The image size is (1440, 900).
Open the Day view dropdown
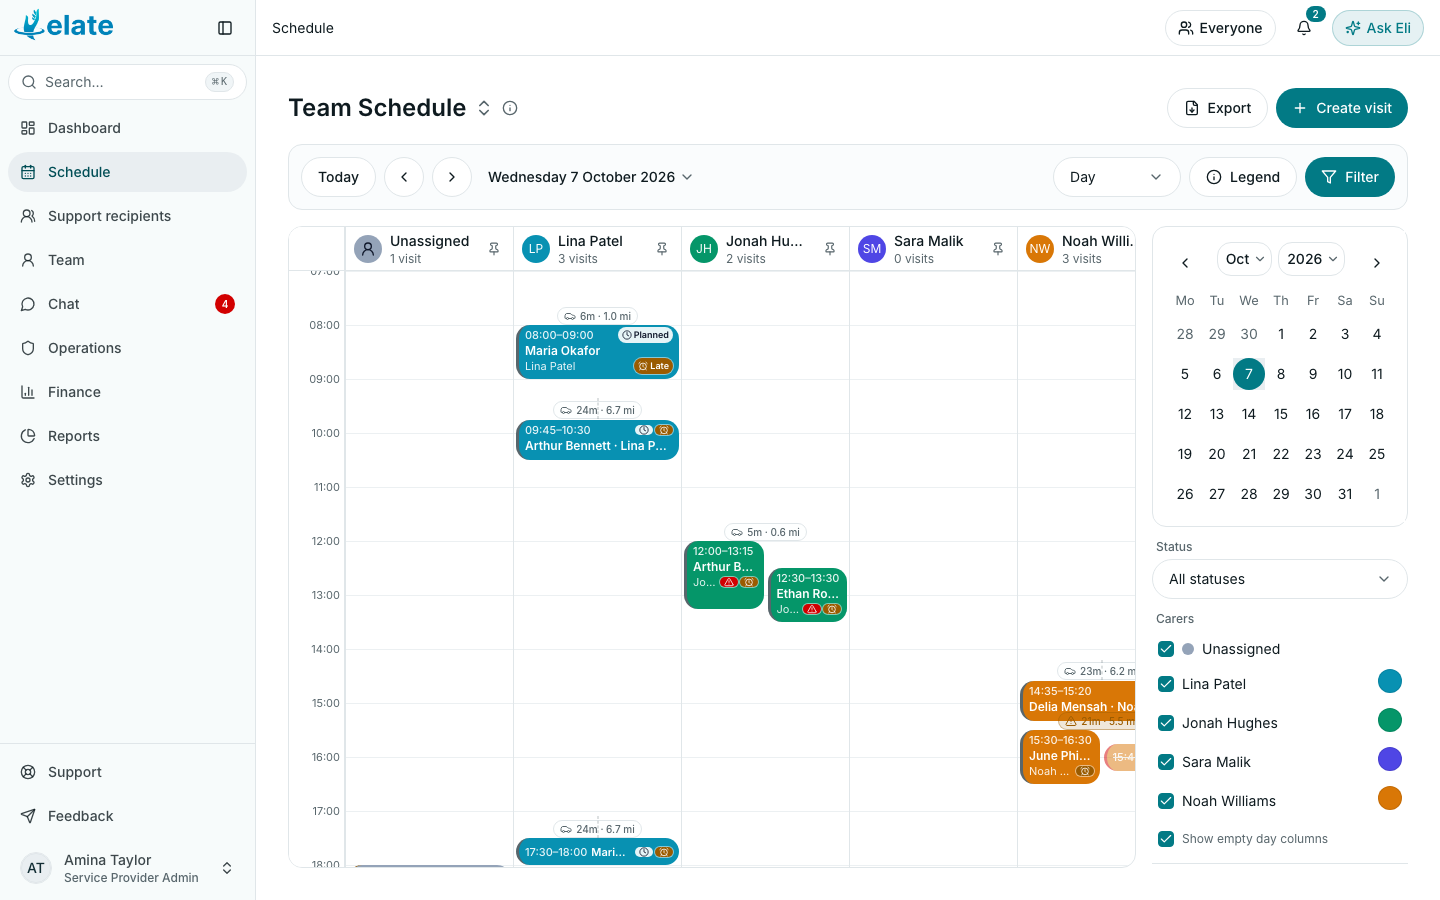(1116, 177)
